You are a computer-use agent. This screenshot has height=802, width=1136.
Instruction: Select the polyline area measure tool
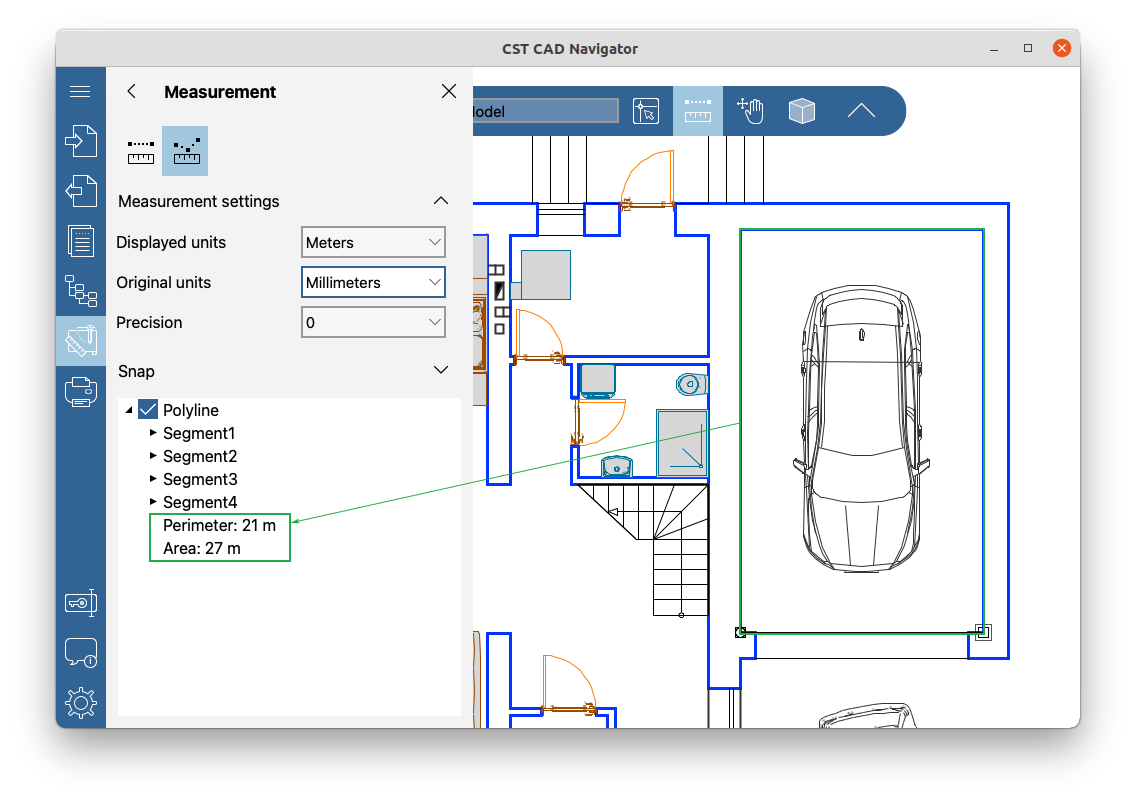point(185,151)
